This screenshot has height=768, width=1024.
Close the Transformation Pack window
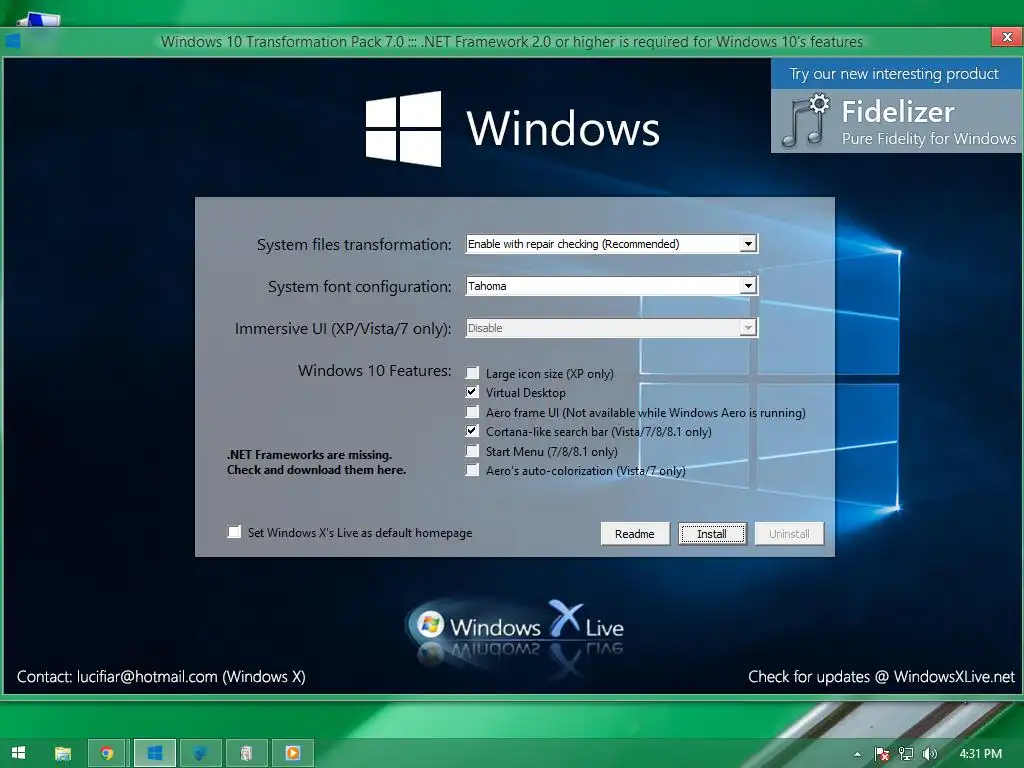click(1006, 37)
